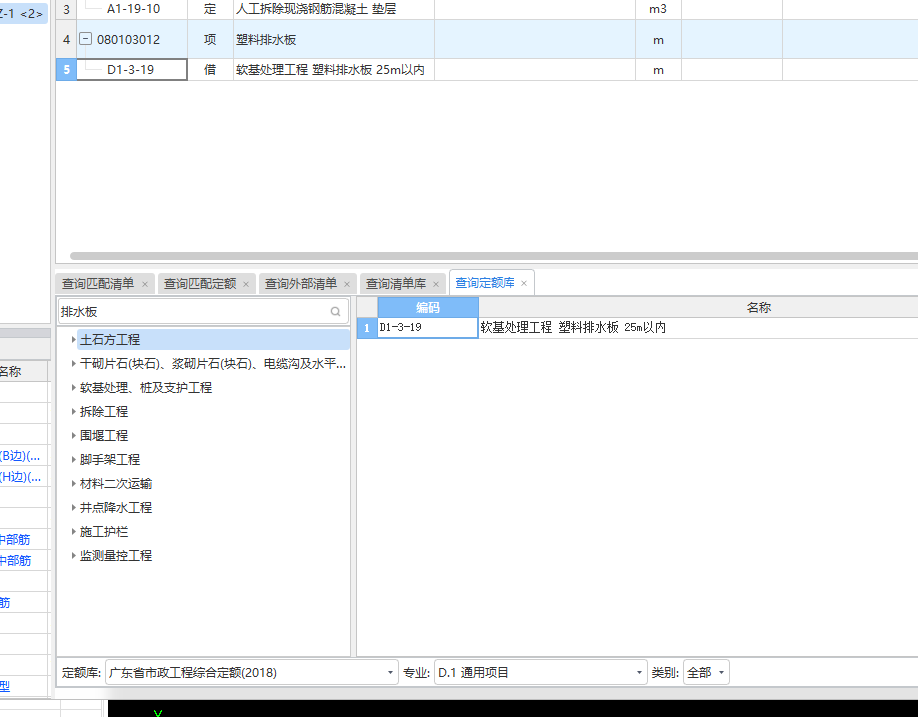Close the 查询外部清单 tab
This screenshot has height=717, width=918.
coord(347,284)
